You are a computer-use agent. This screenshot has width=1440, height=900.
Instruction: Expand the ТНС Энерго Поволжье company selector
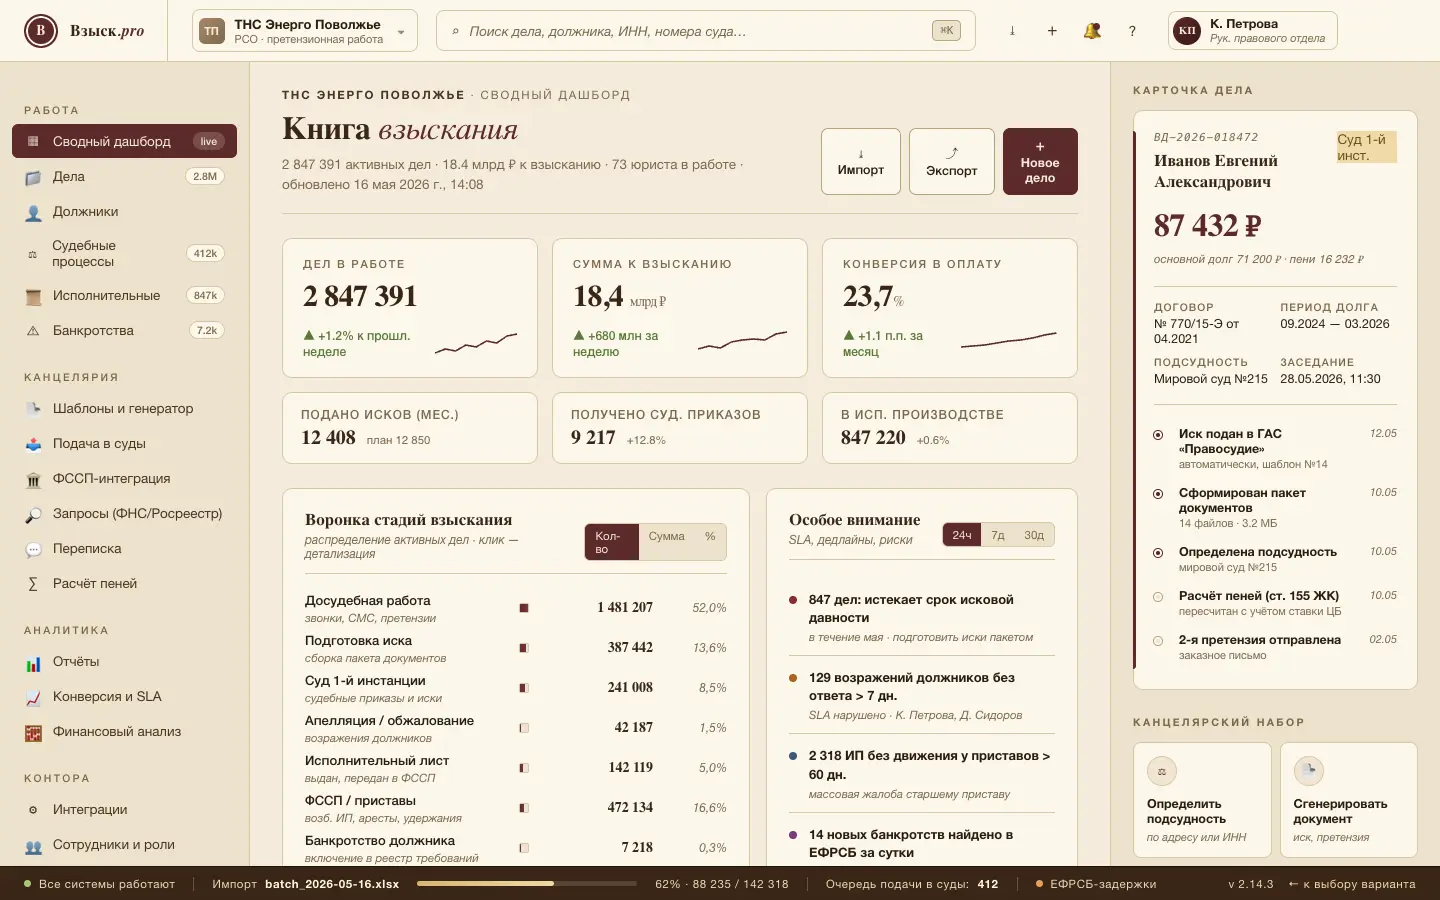tap(305, 31)
